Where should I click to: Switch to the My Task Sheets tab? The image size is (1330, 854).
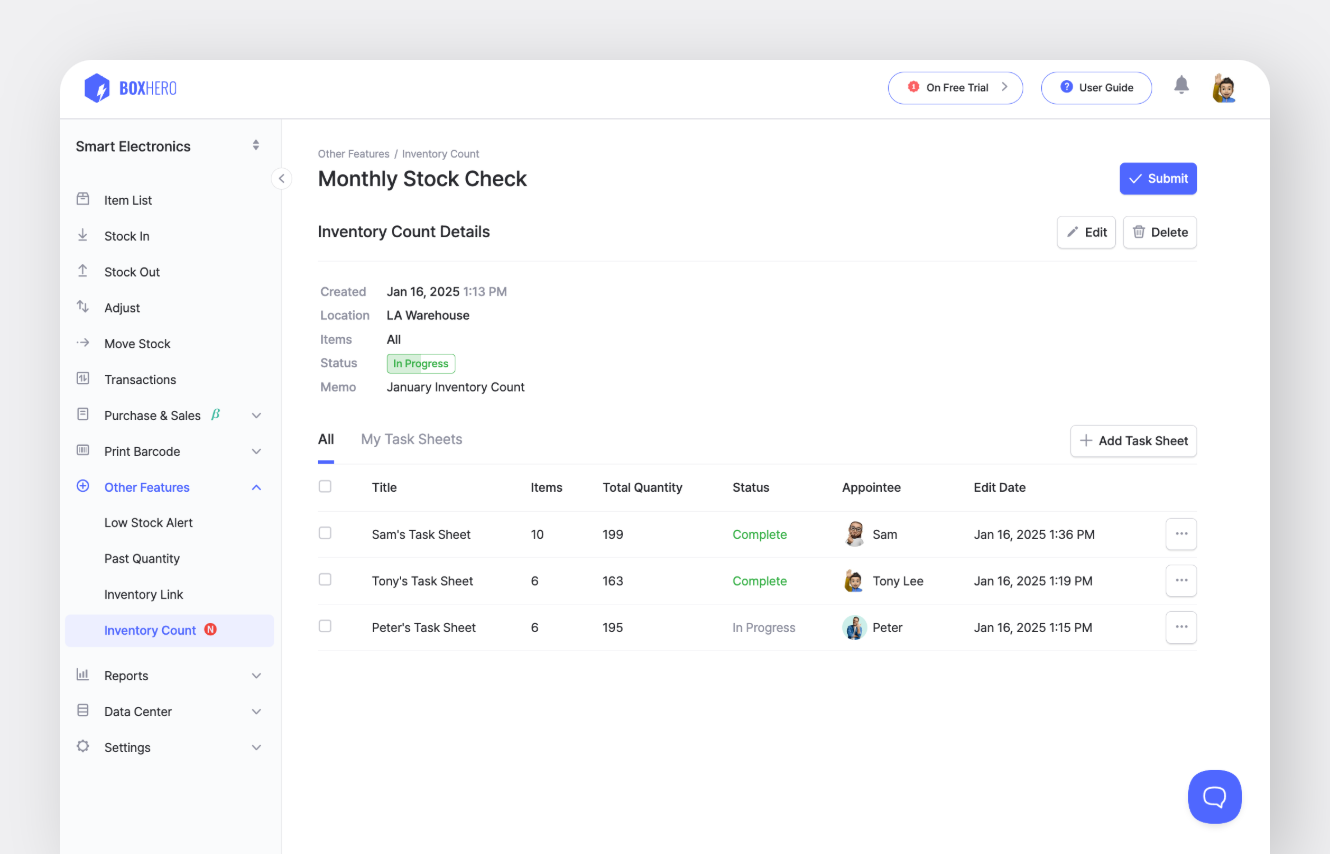(411, 439)
